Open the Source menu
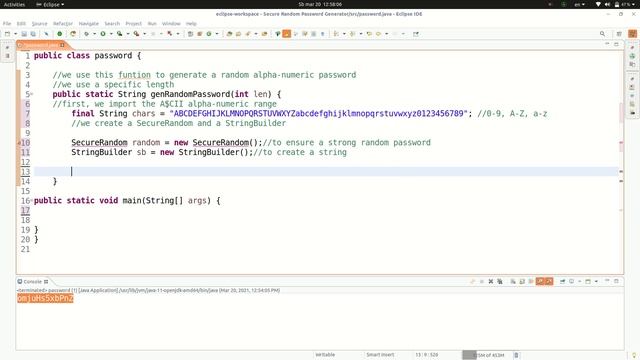Viewport: 640px width, 360px height. tap(40, 24)
